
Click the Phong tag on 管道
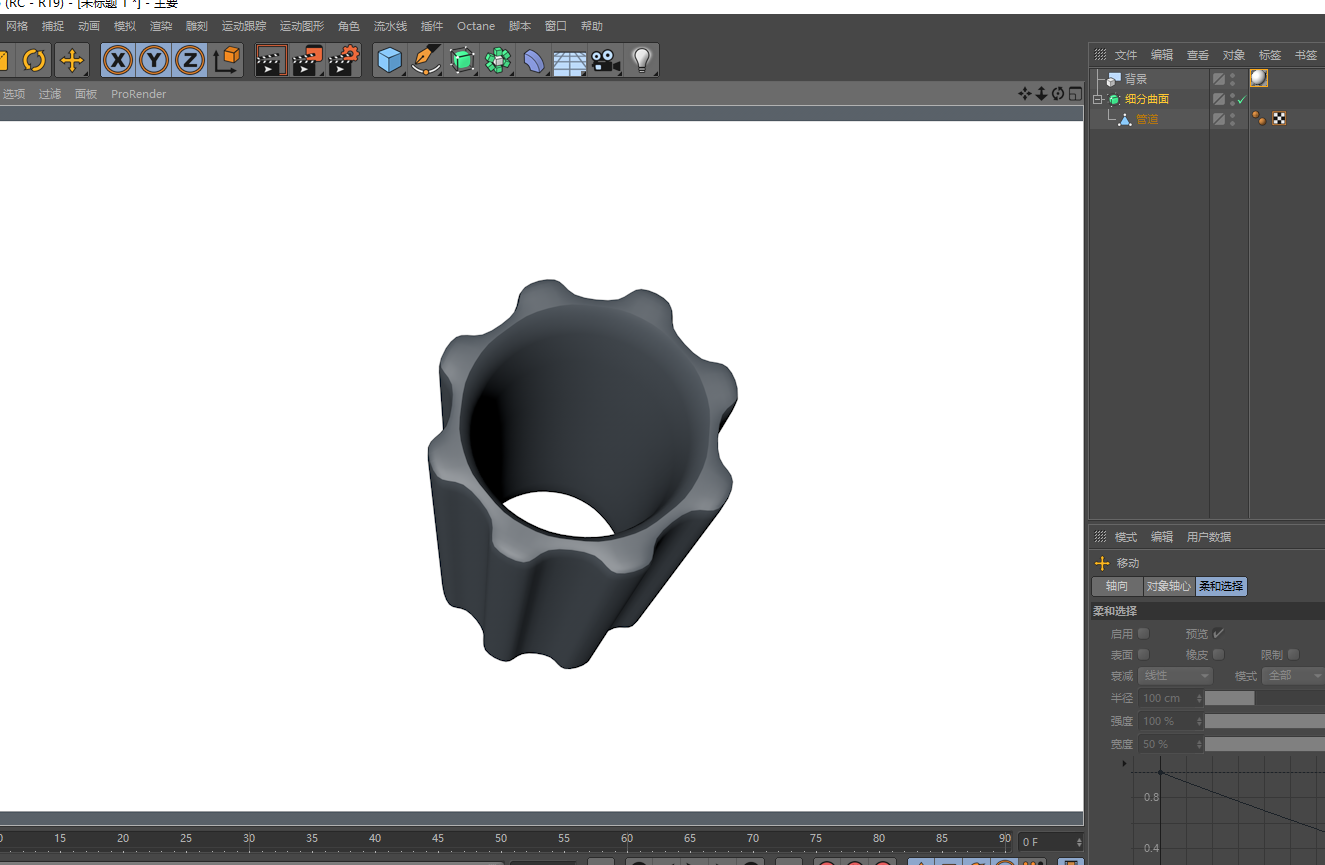[1259, 119]
